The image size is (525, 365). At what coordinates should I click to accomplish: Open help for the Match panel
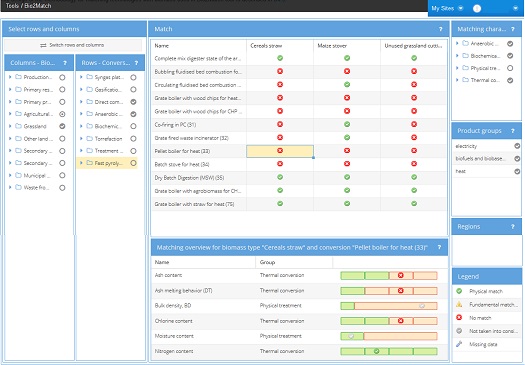click(441, 29)
